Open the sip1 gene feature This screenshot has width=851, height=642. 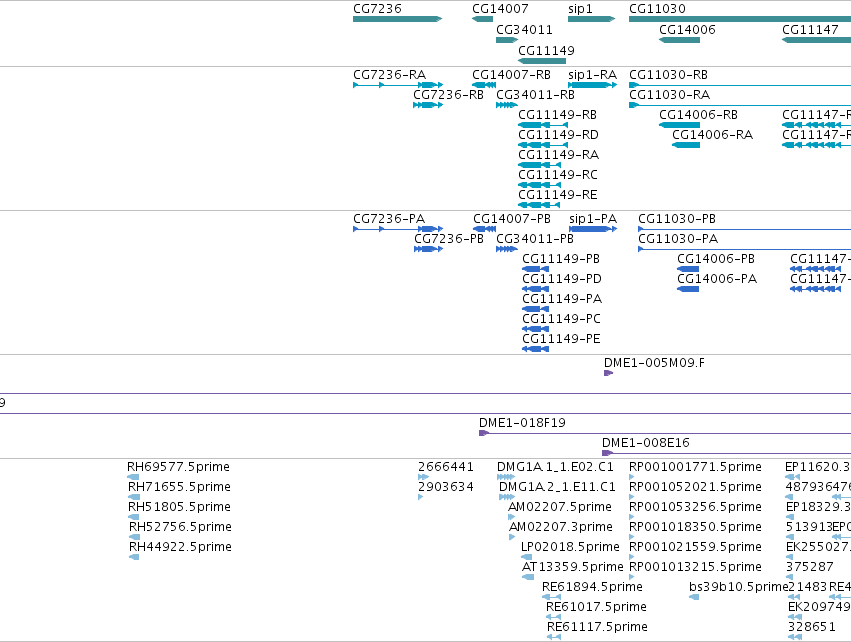coord(592,19)
